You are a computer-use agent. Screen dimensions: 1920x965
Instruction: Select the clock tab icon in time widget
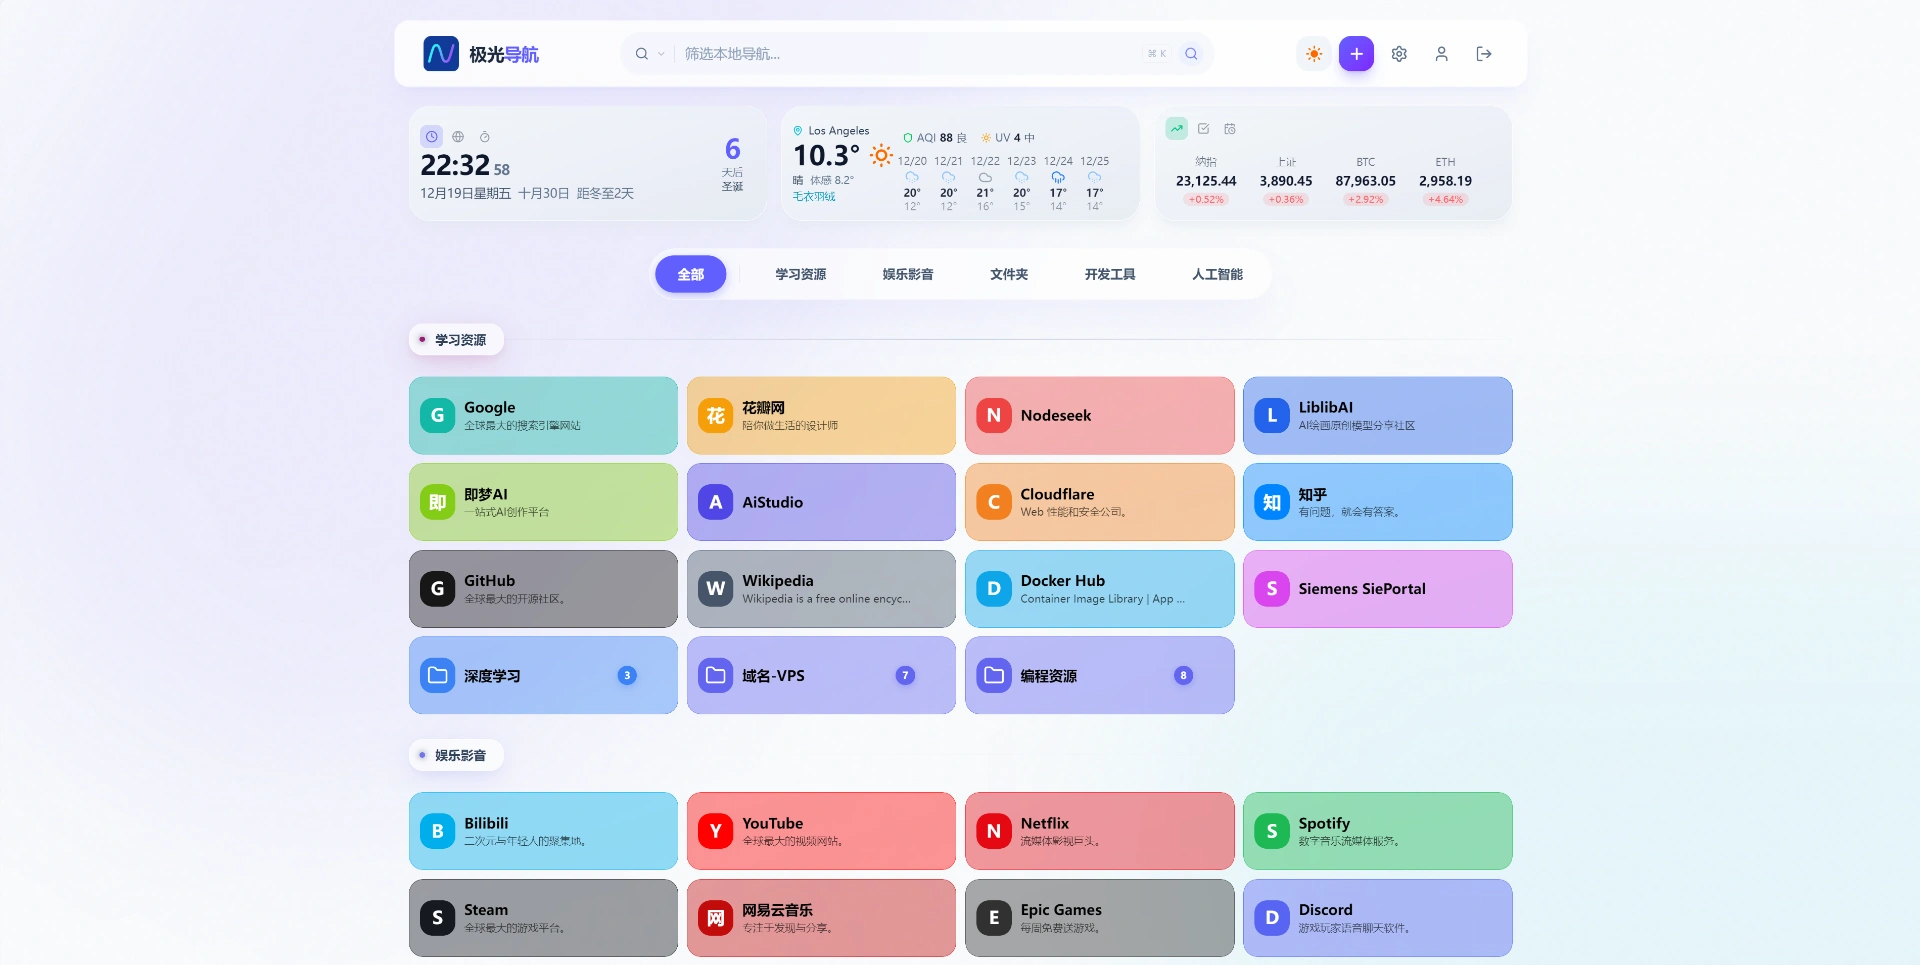(431, 136)
